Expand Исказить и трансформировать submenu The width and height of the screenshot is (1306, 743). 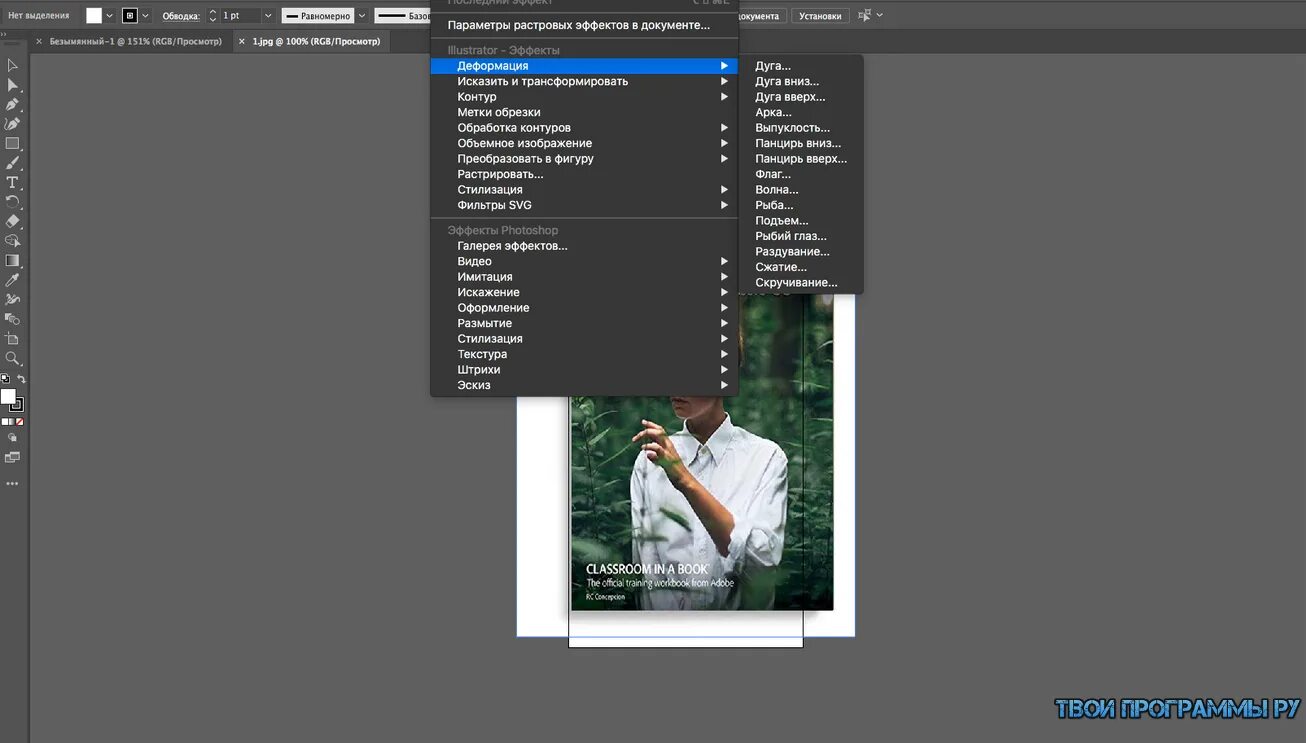(x=584, y=81)
